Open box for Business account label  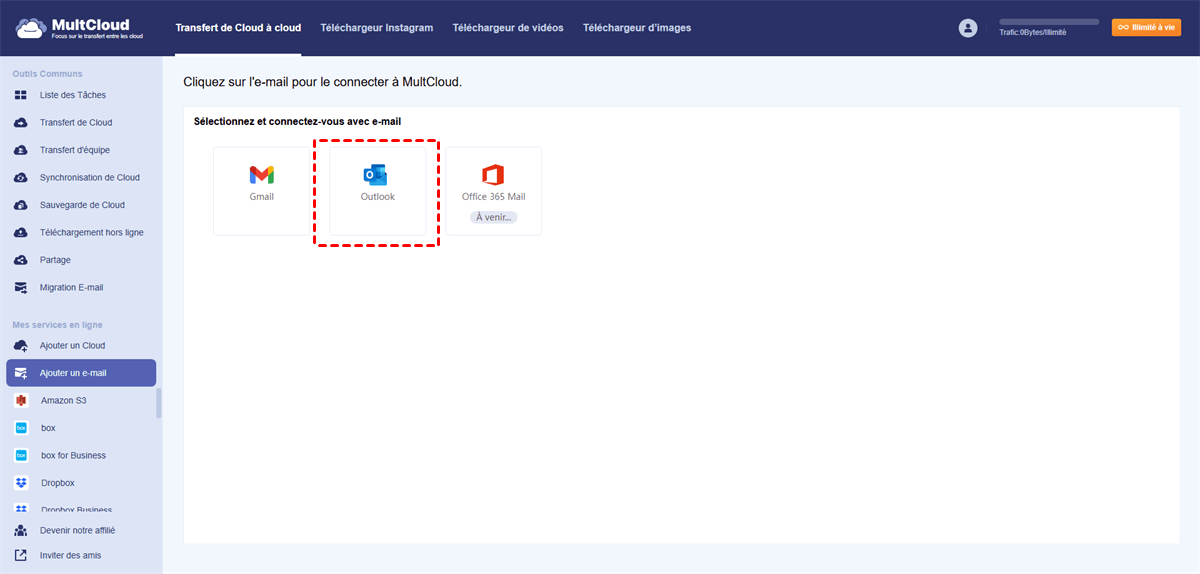click(73, 455)
